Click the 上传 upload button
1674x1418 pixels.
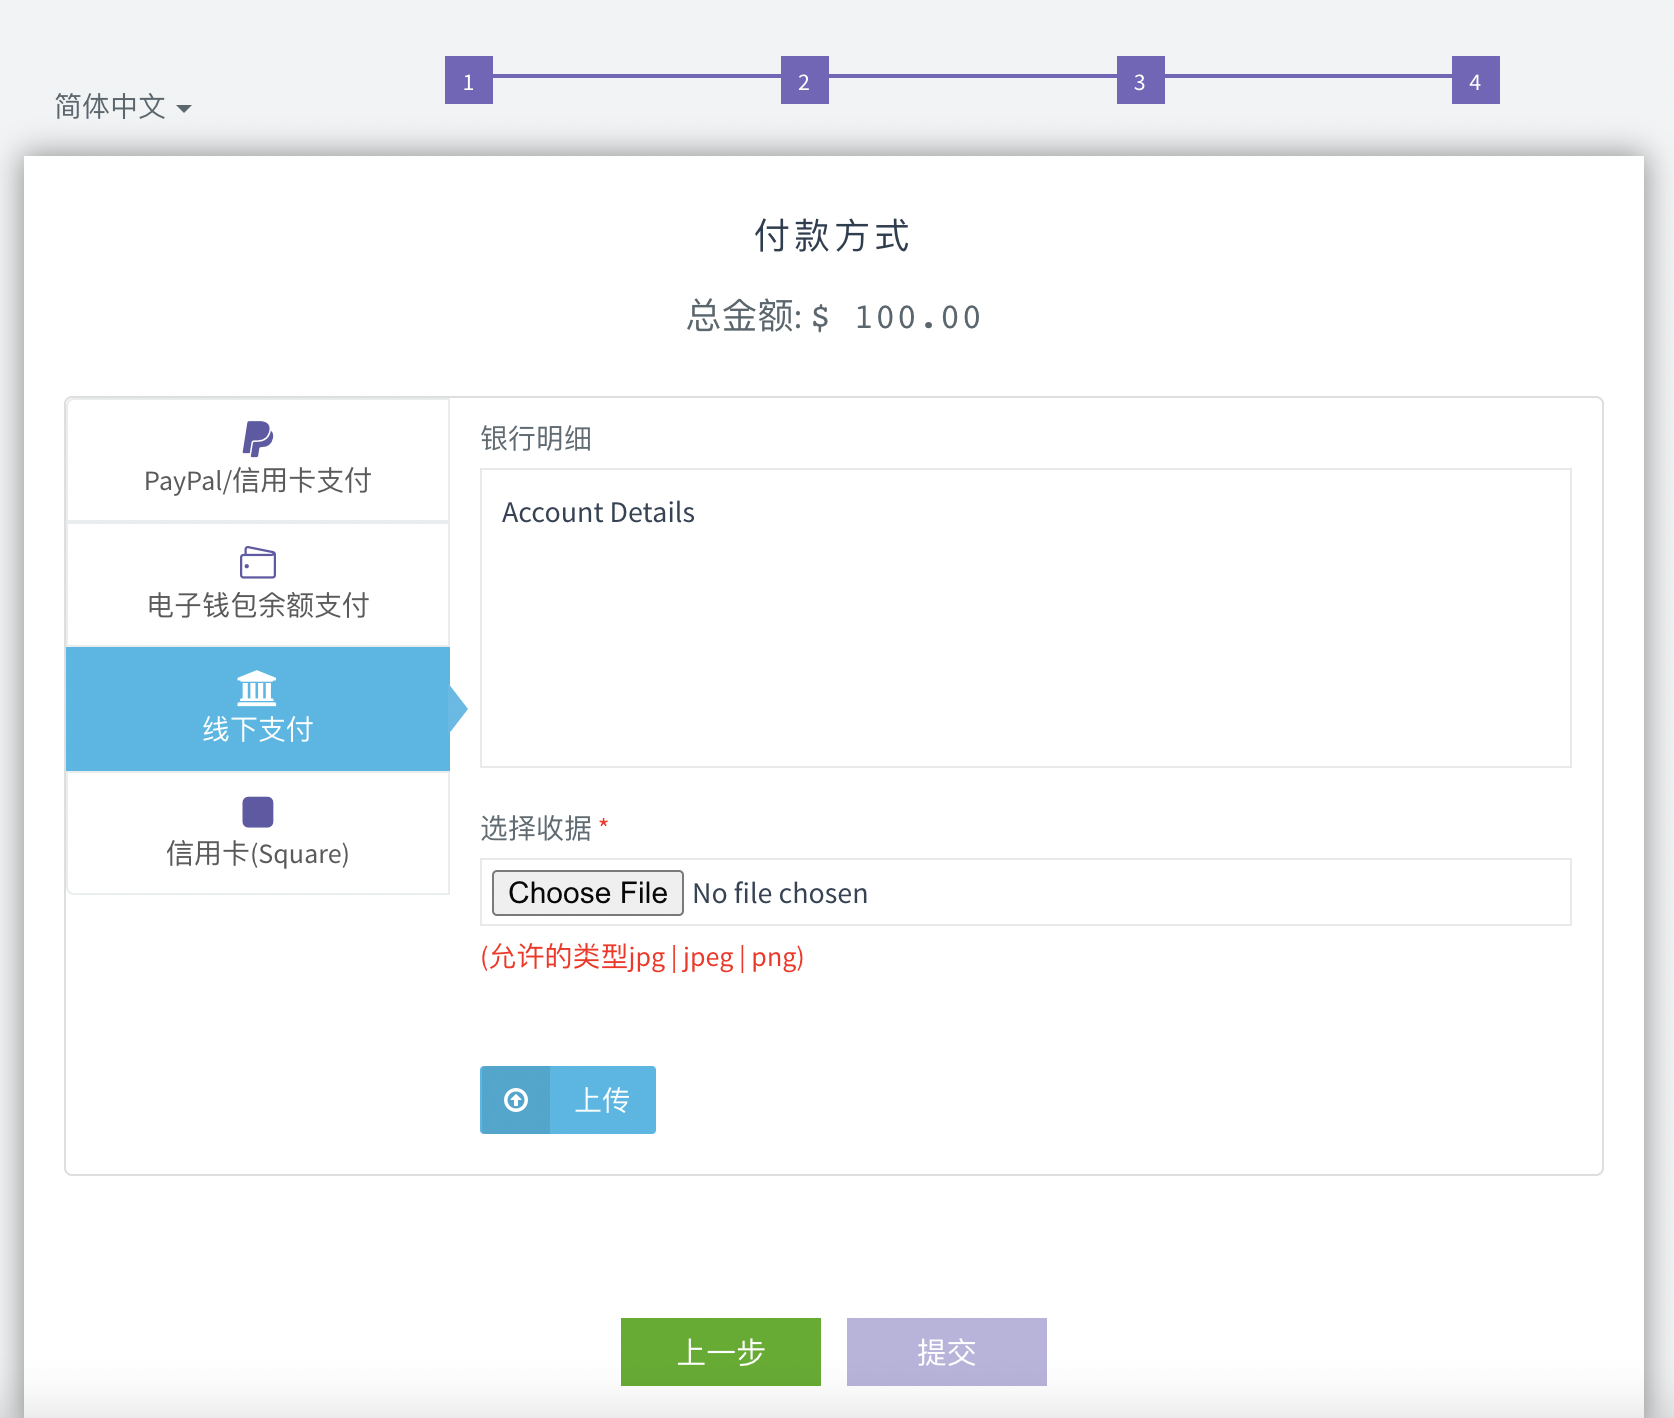(600, 1100)
